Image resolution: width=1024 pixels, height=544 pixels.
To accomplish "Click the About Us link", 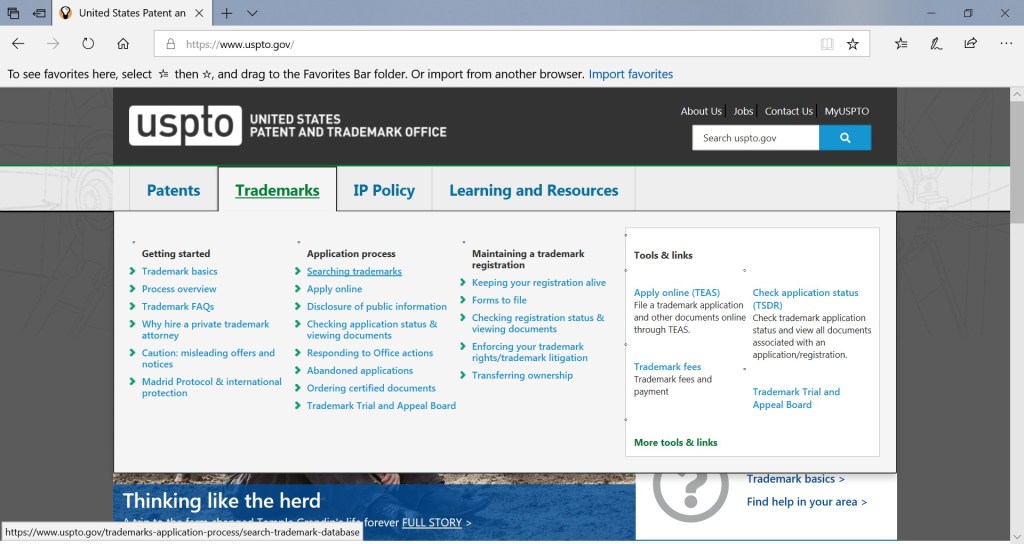I will [701, 111].
